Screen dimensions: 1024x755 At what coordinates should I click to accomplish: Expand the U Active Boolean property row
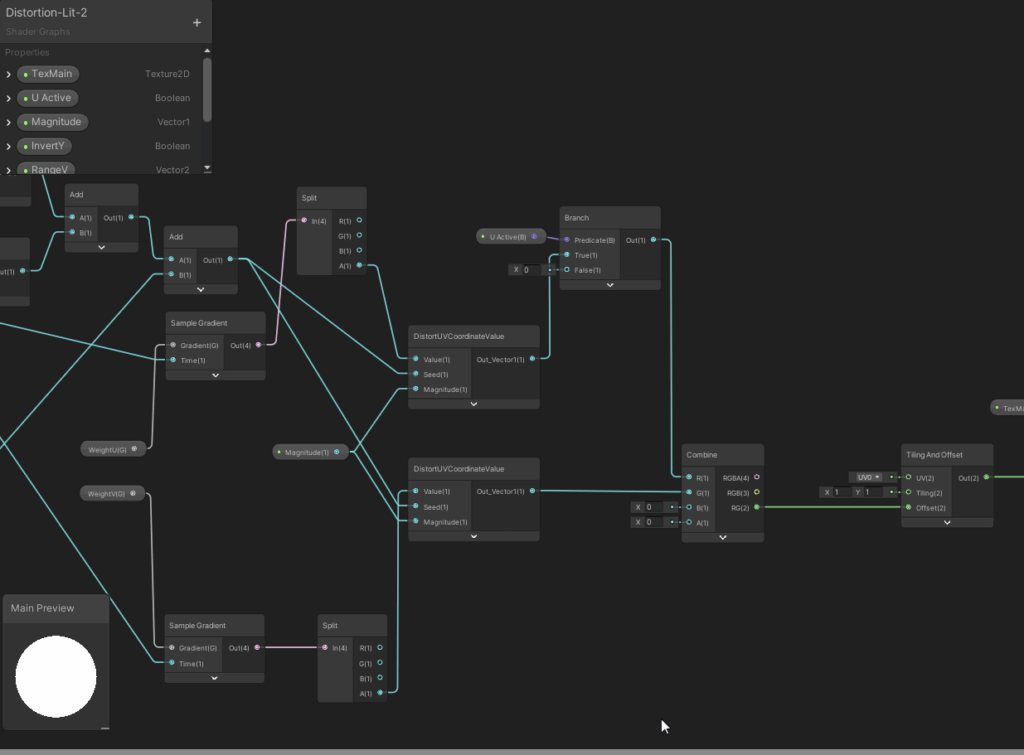(9, 98)
